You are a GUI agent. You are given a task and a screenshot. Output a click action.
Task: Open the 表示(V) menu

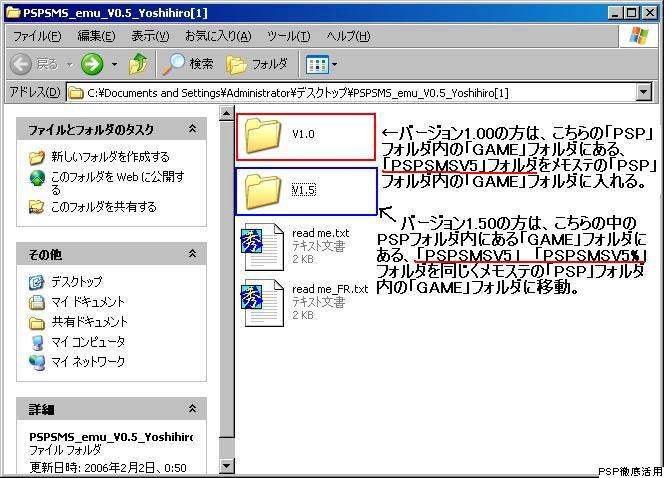click(150, 36)
